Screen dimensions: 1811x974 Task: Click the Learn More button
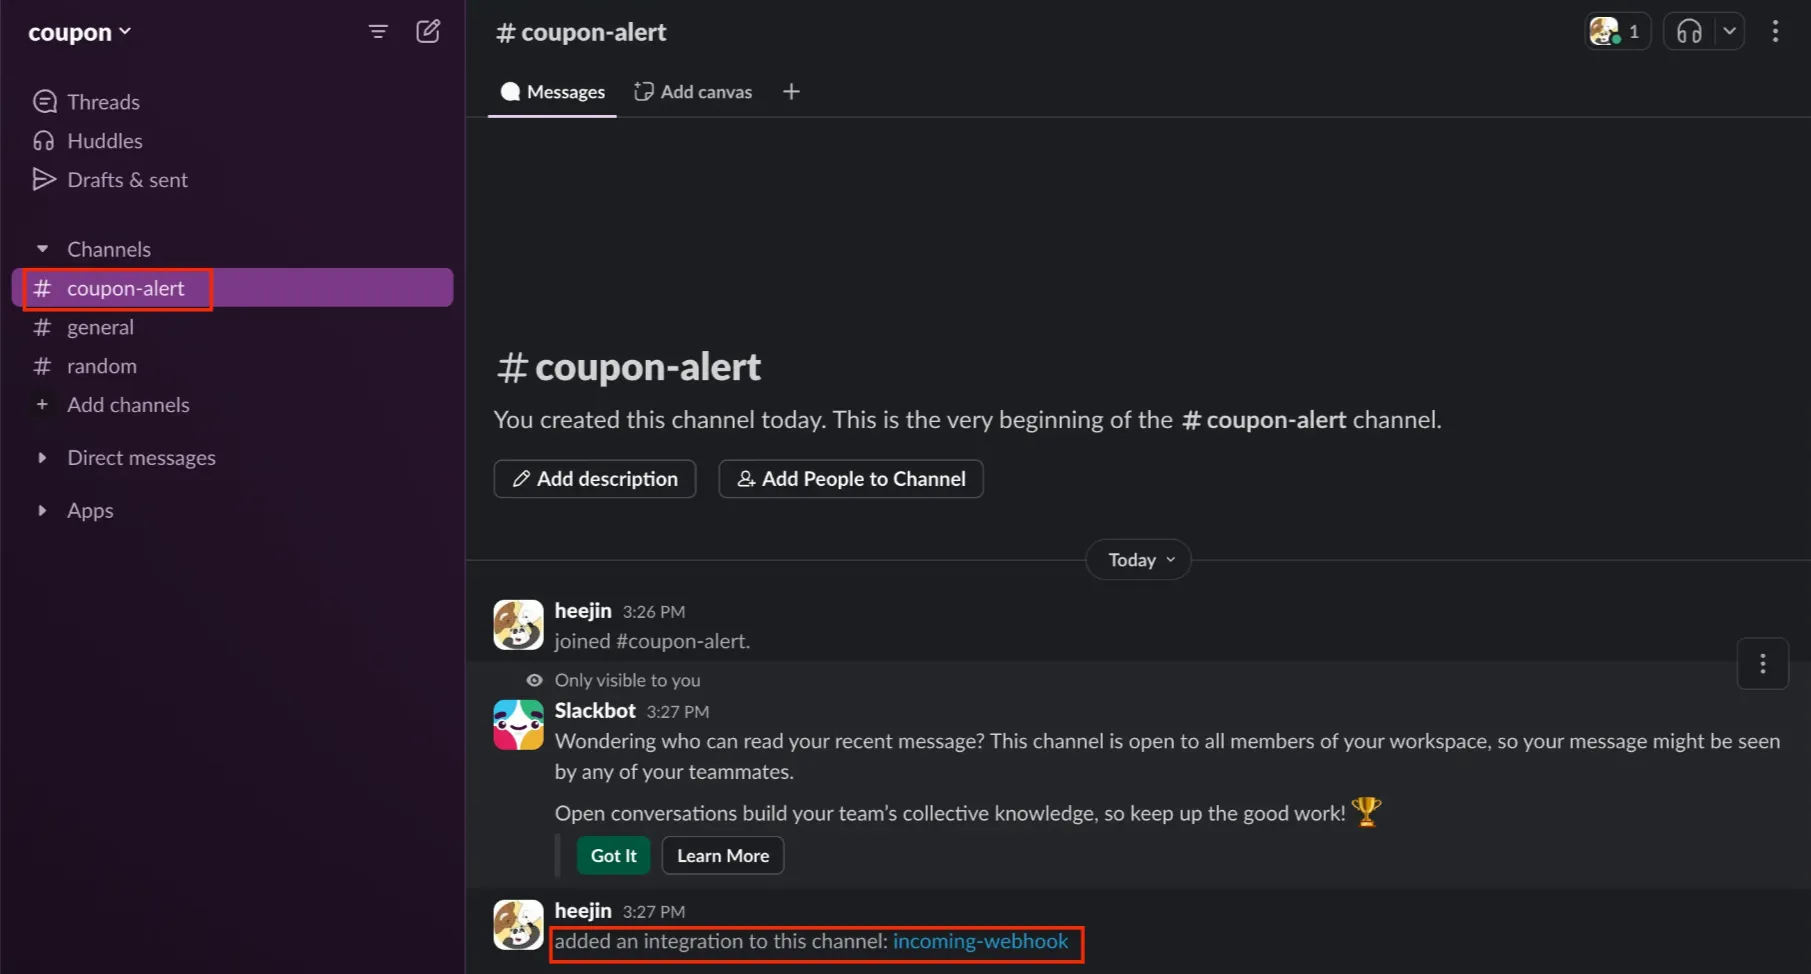(x=723, y=856)
